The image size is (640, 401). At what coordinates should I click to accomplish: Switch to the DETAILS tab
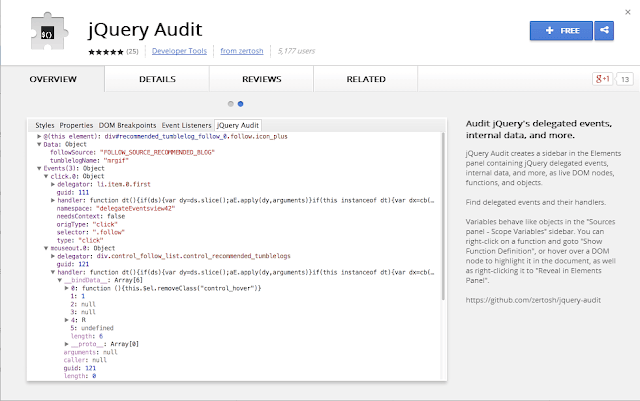(x=157, y=79)
